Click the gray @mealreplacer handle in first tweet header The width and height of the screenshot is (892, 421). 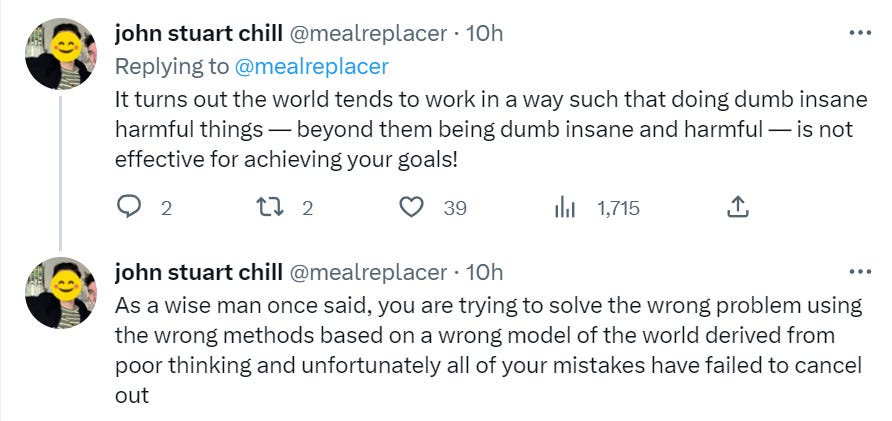point(367,33)
